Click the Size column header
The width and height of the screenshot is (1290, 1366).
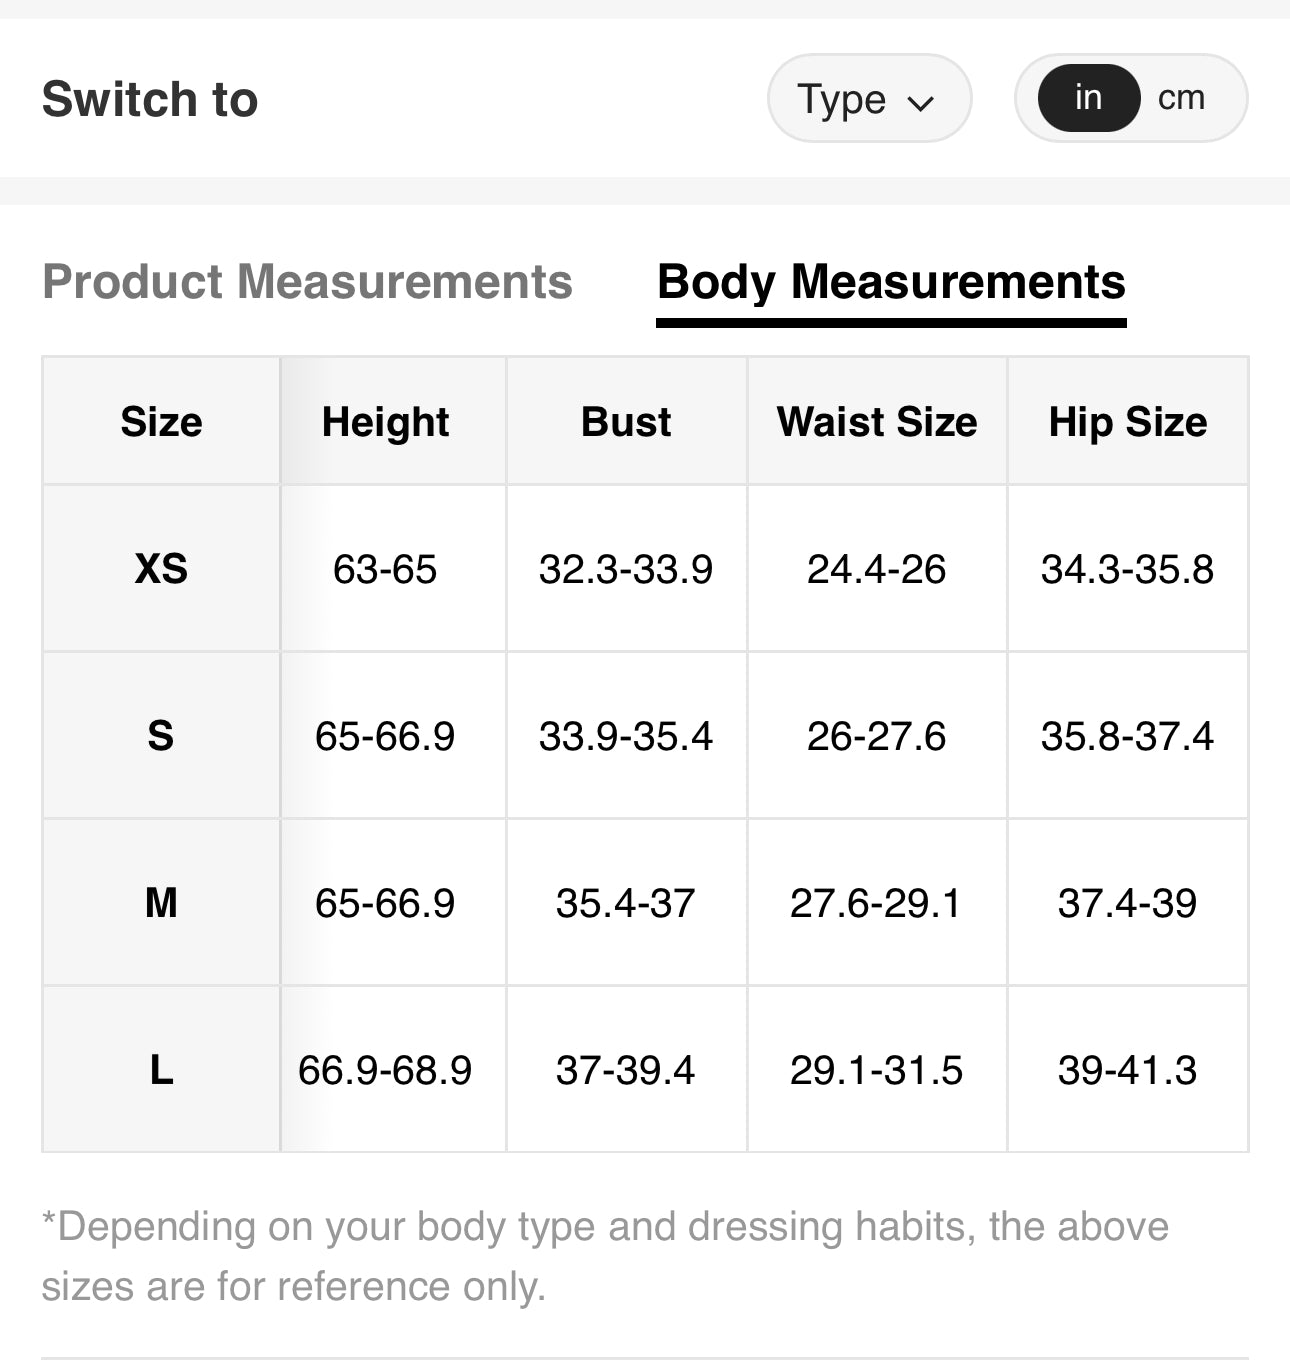(161, 422)
